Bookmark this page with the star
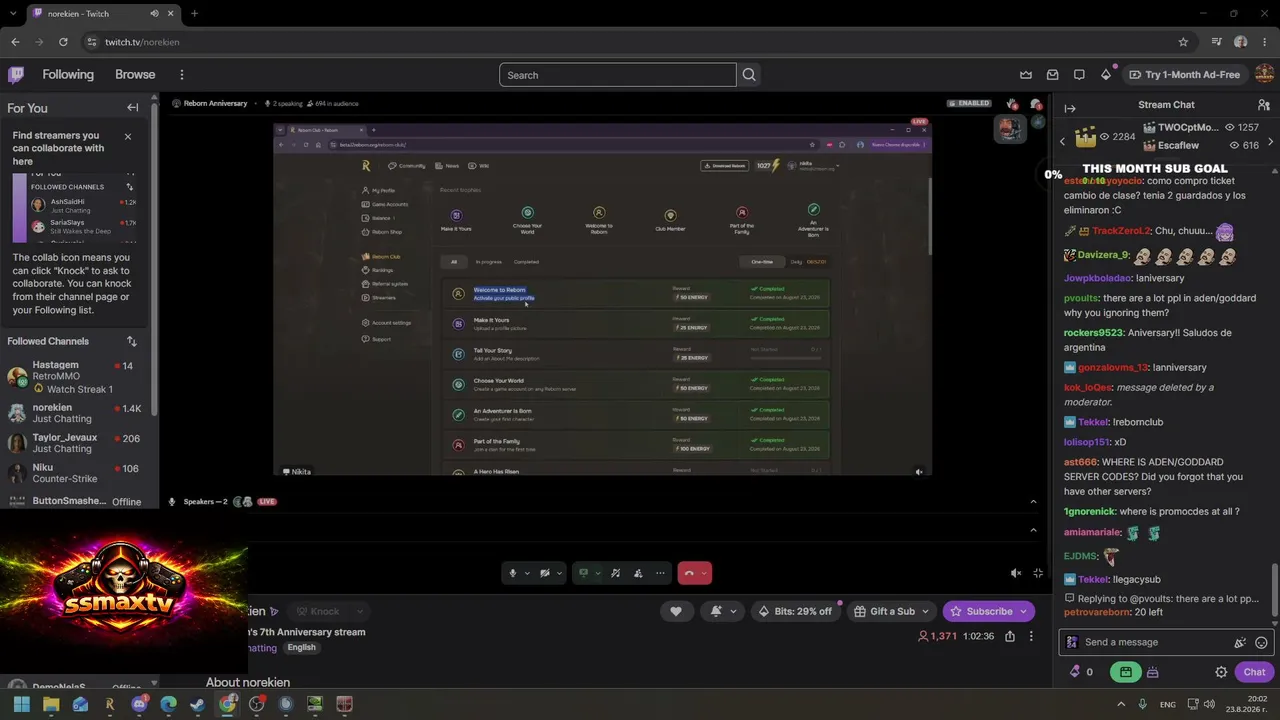Image resolution: width=1280 pixels, height=720 pixels. (1183, 42)
